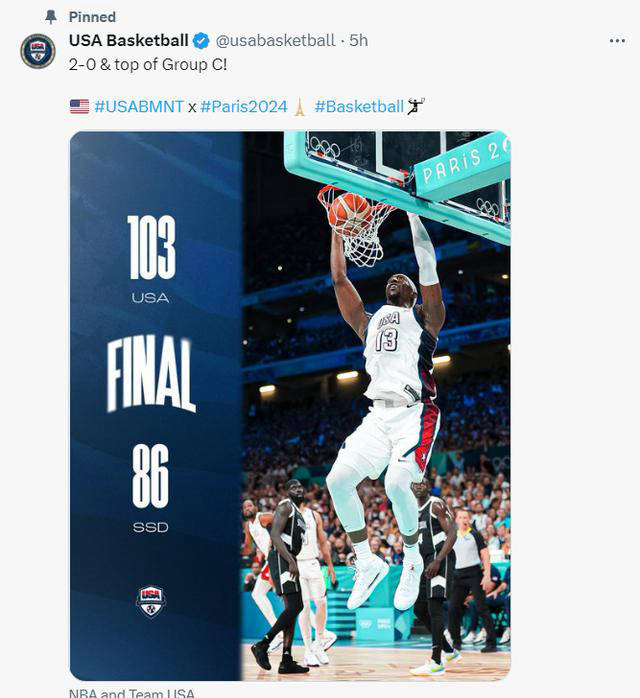Click the Eiffel Tower emoji icon
This screenshot has height=698, width=640.
(x=300, y=107)
